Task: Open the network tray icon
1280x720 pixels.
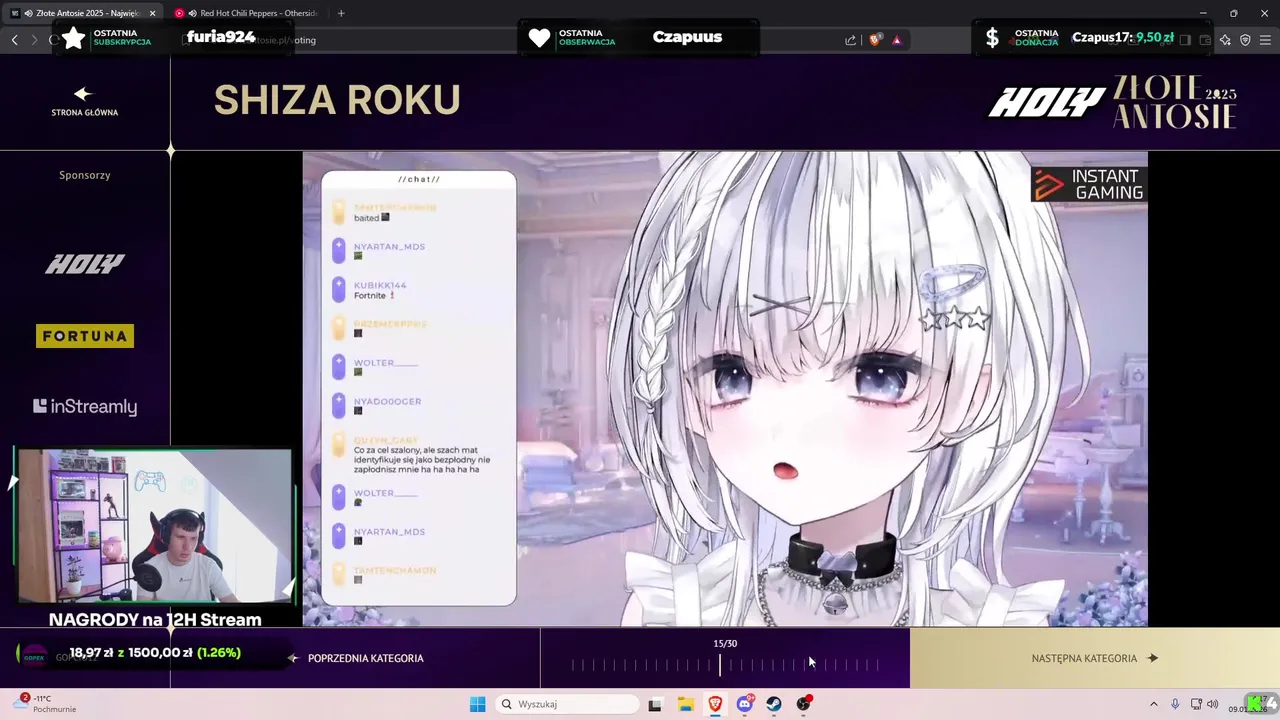Action: pos(1196,704)
